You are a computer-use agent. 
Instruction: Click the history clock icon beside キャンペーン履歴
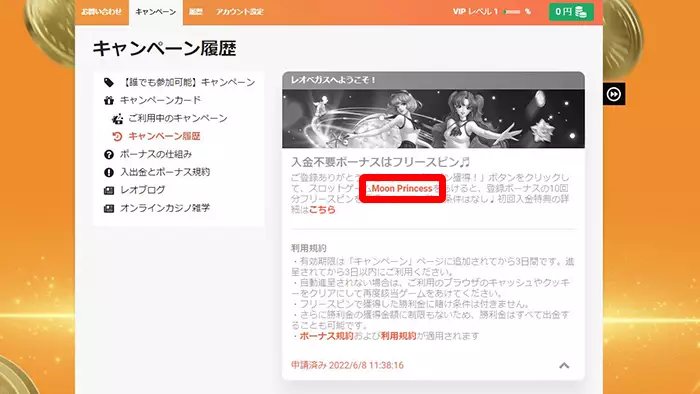coord(117,136)
